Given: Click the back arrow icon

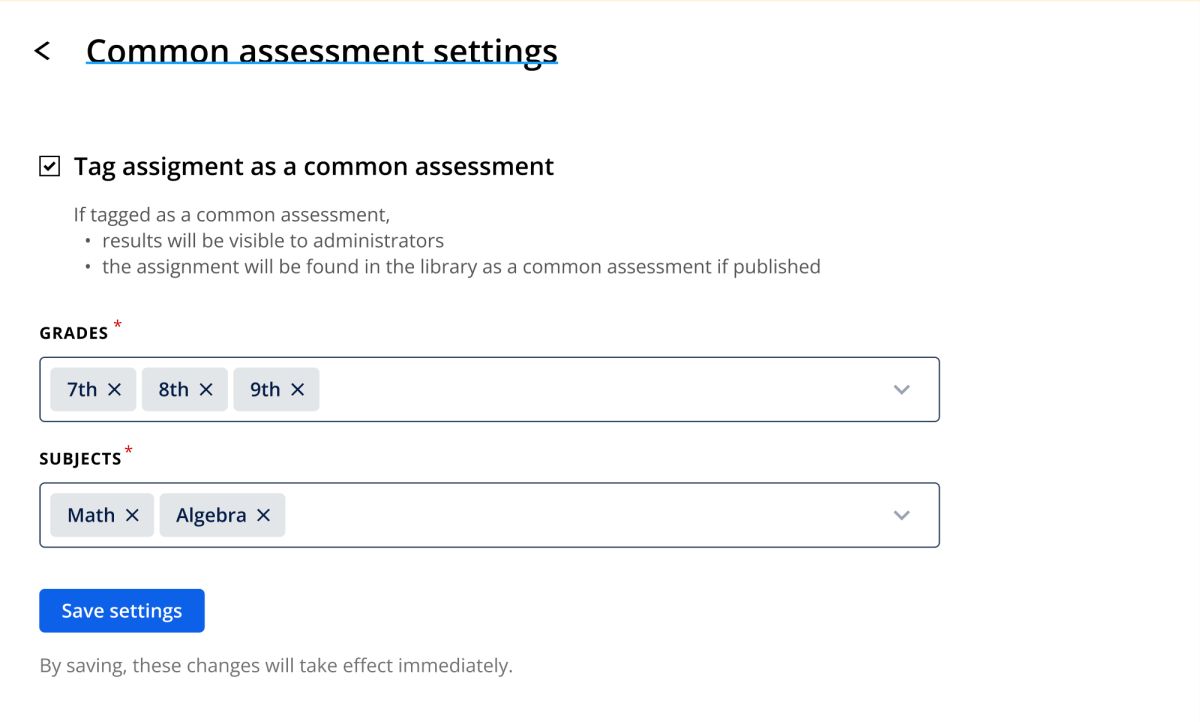Looking at the screenshot, I should pyautogui.click(x=42, y=51).
